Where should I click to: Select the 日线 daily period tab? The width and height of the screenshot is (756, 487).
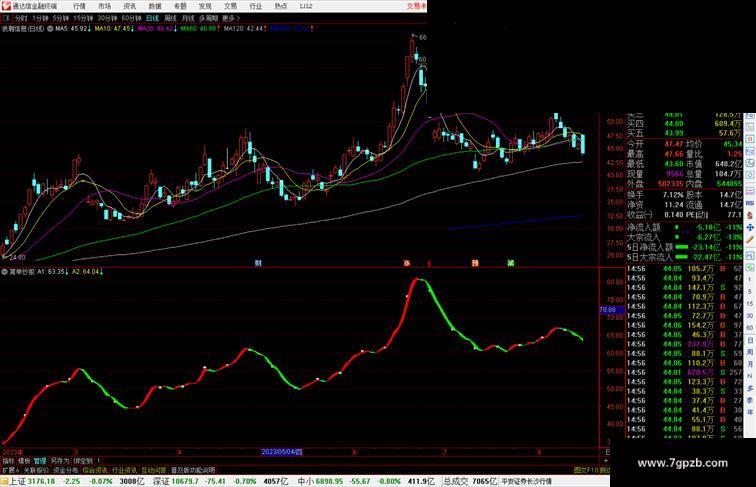(152, 18)
